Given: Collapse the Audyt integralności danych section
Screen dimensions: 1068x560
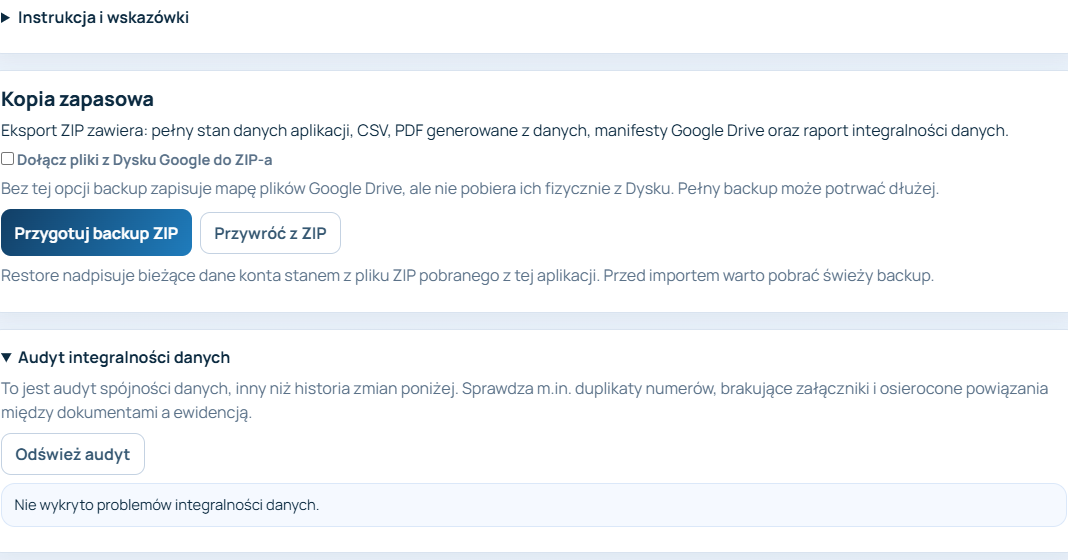Looking at the screenshot, I should pyautogui.click(x=116, y=358).
